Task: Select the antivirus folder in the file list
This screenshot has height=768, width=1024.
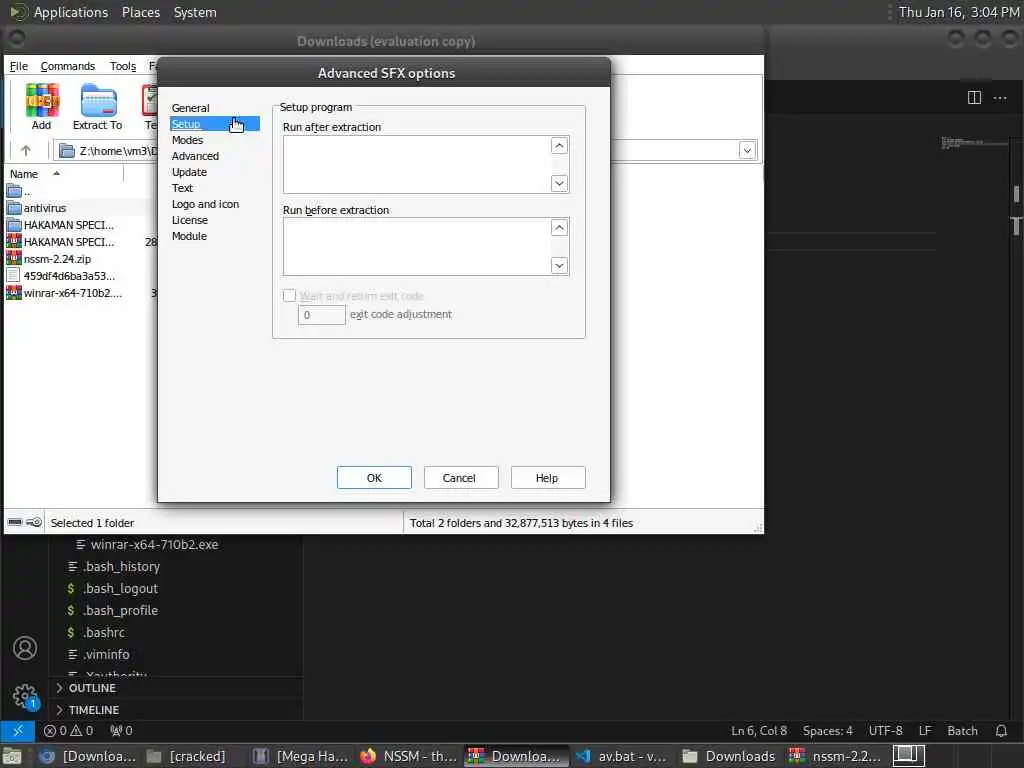Action: pyautogui.click(x=44, y=208)
